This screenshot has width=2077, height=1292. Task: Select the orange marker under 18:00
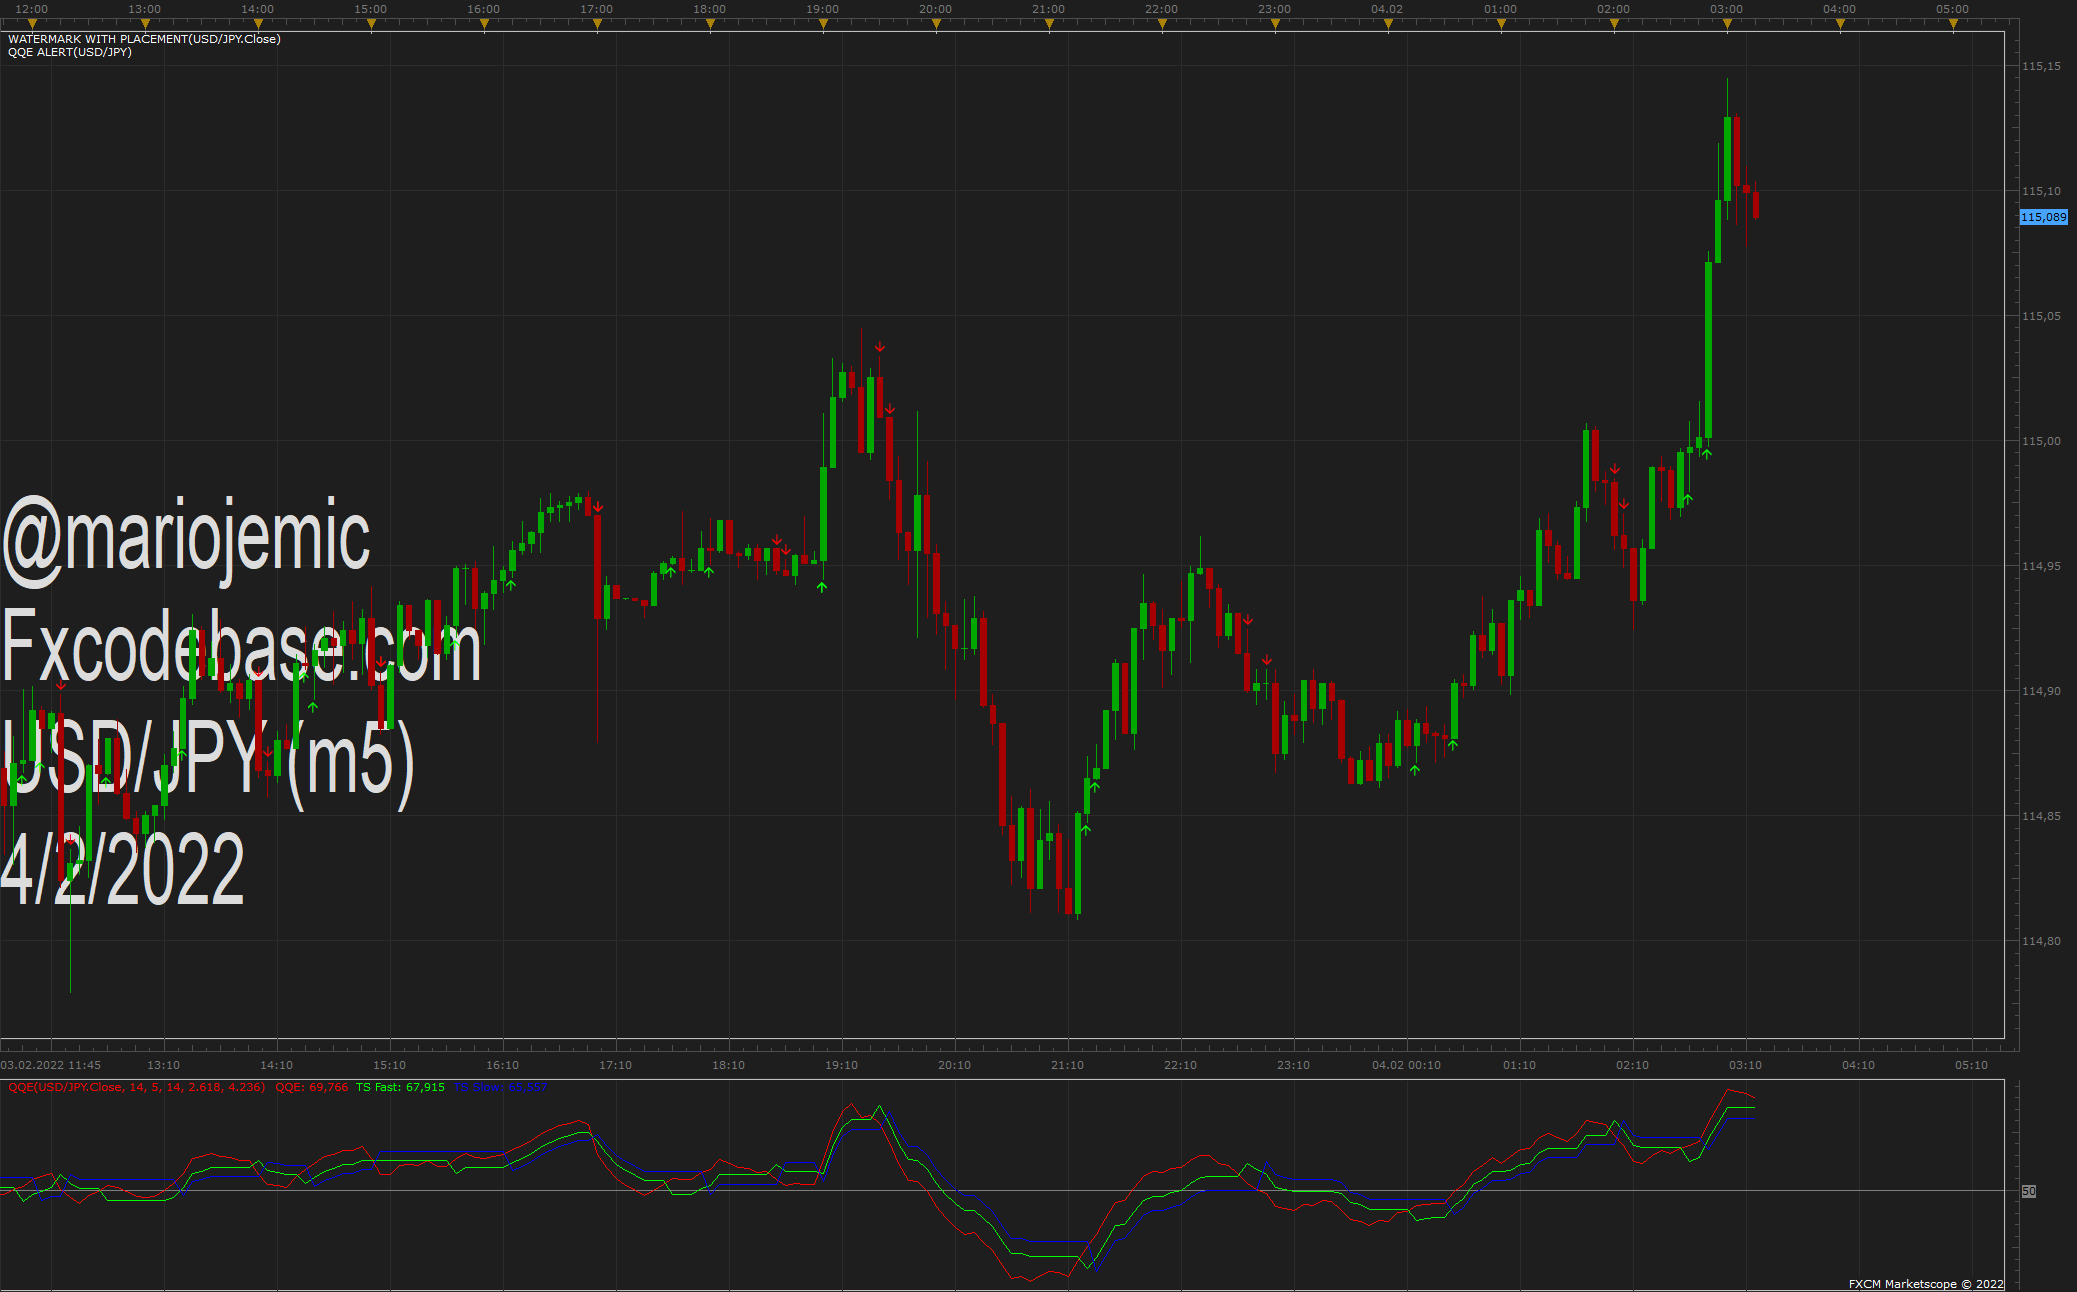(710, 24)
